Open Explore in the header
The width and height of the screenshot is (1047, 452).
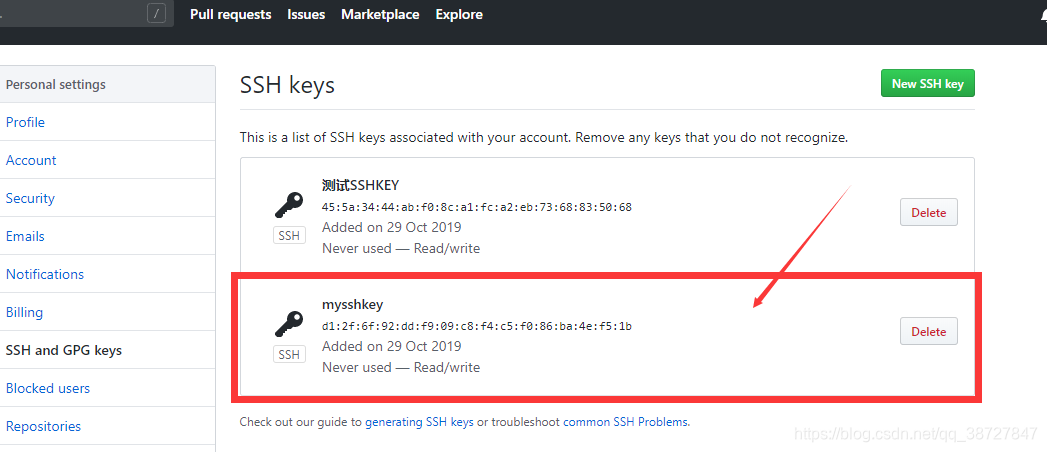click(x=459, y=14)
